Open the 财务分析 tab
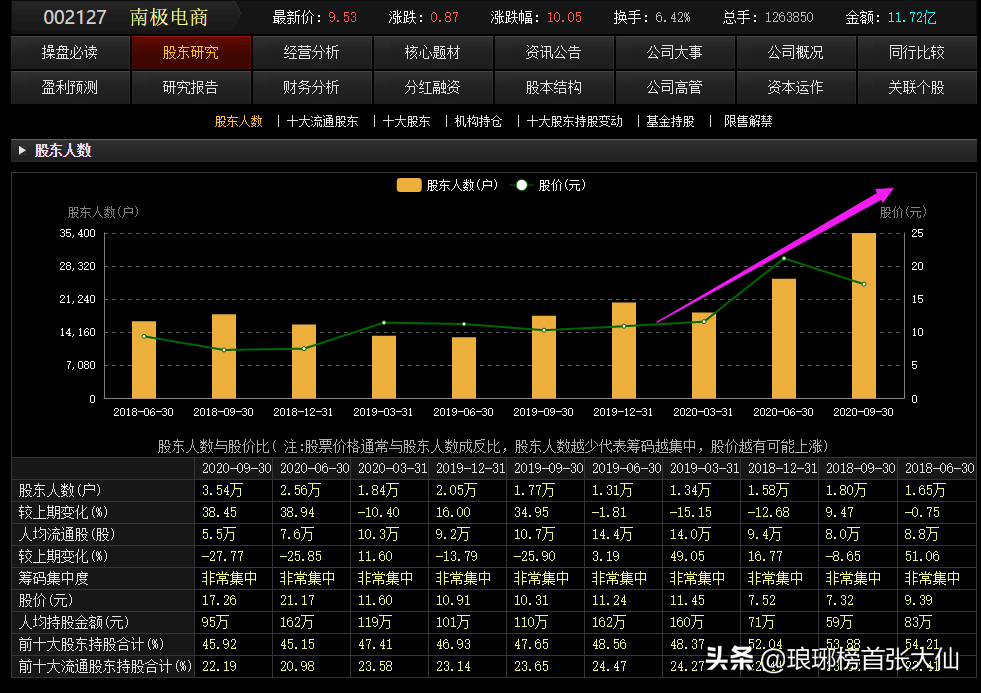The width and height of the screenshot is (981, 693). tap(312, 88)
